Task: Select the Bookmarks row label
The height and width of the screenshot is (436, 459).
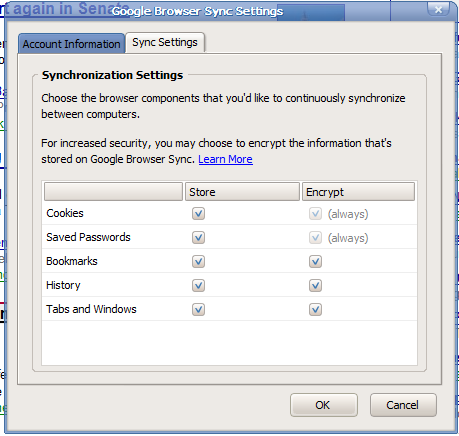Action: pyautogui.click(x=72, y=261)
